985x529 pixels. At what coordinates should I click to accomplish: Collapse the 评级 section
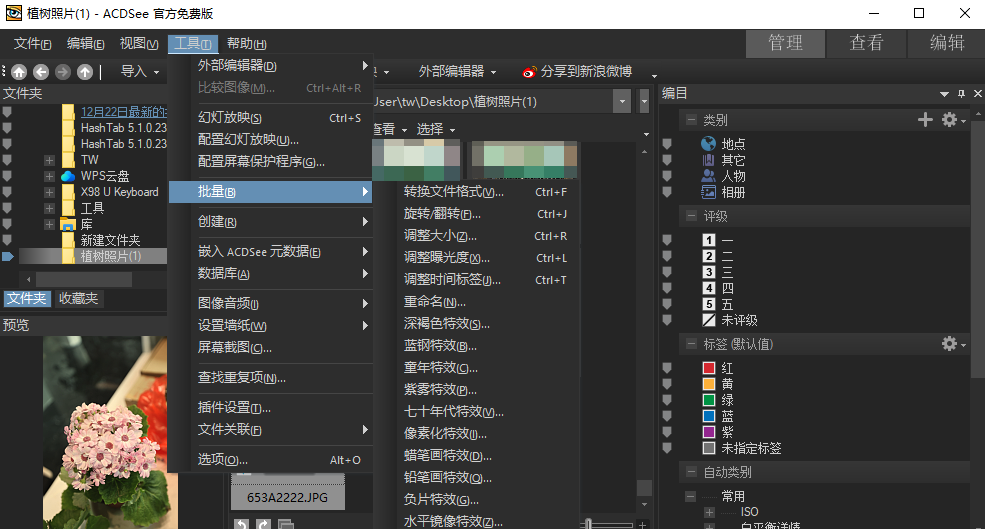click(691, 216)
